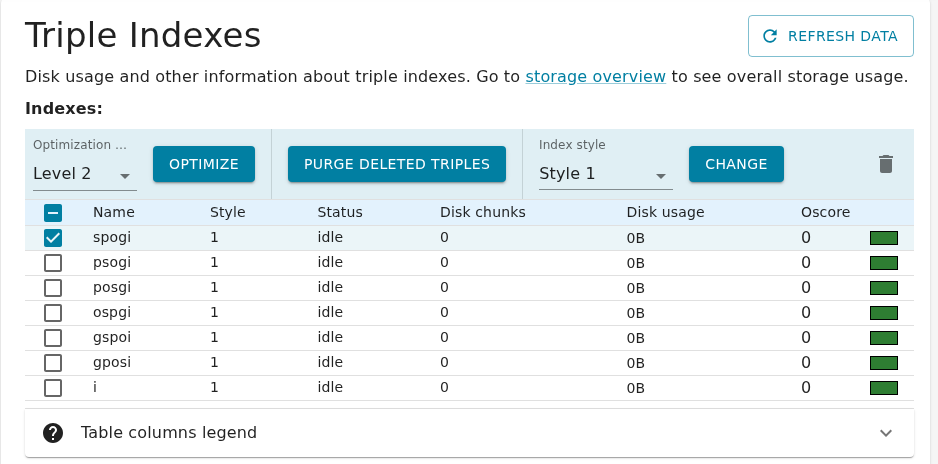Click the REFRESH DATA button

[x=831, y=36]
